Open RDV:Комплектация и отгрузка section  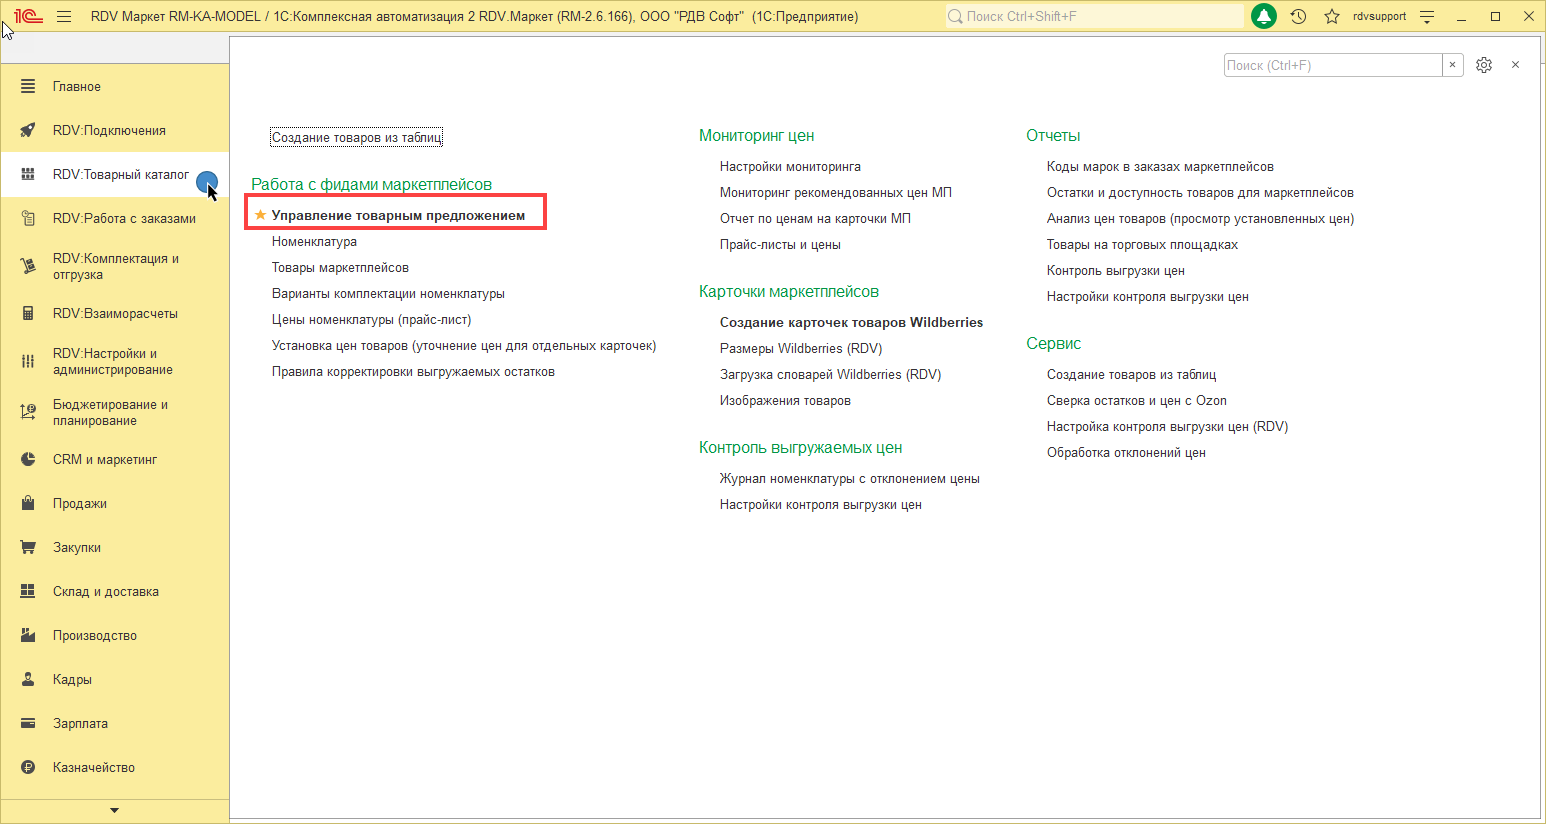coord(115,266)
